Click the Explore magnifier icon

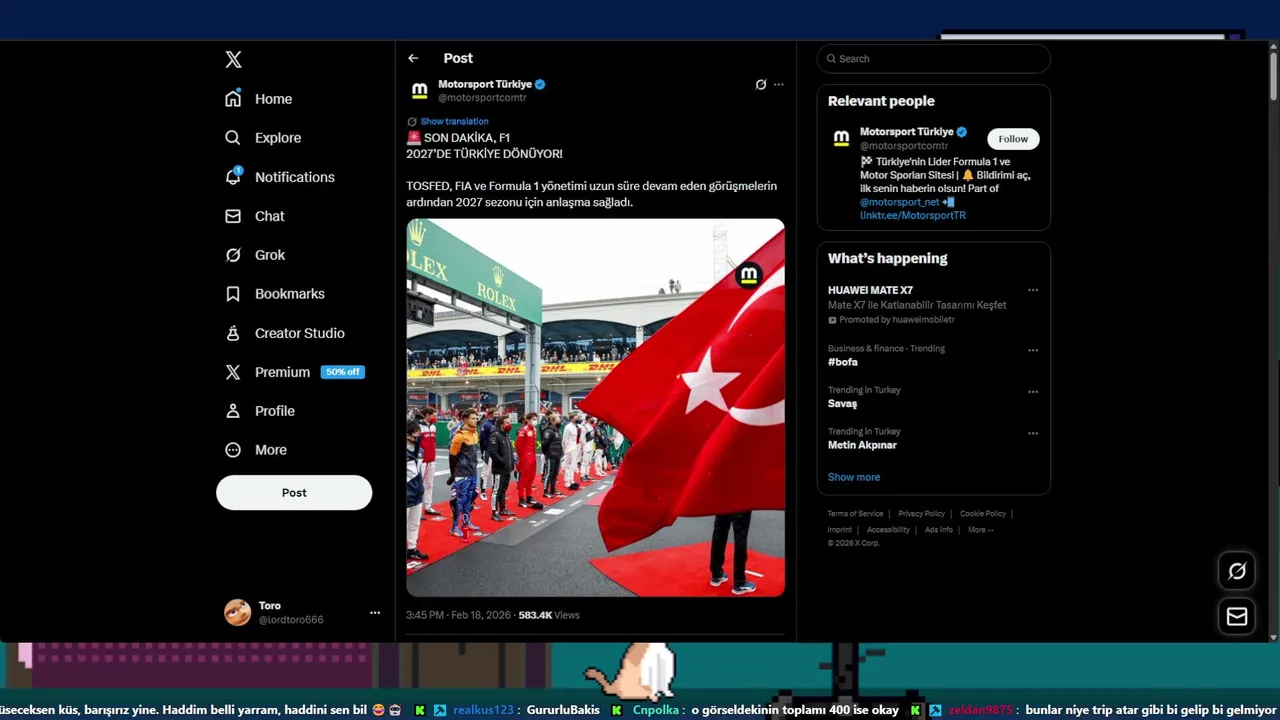[233, 138]
